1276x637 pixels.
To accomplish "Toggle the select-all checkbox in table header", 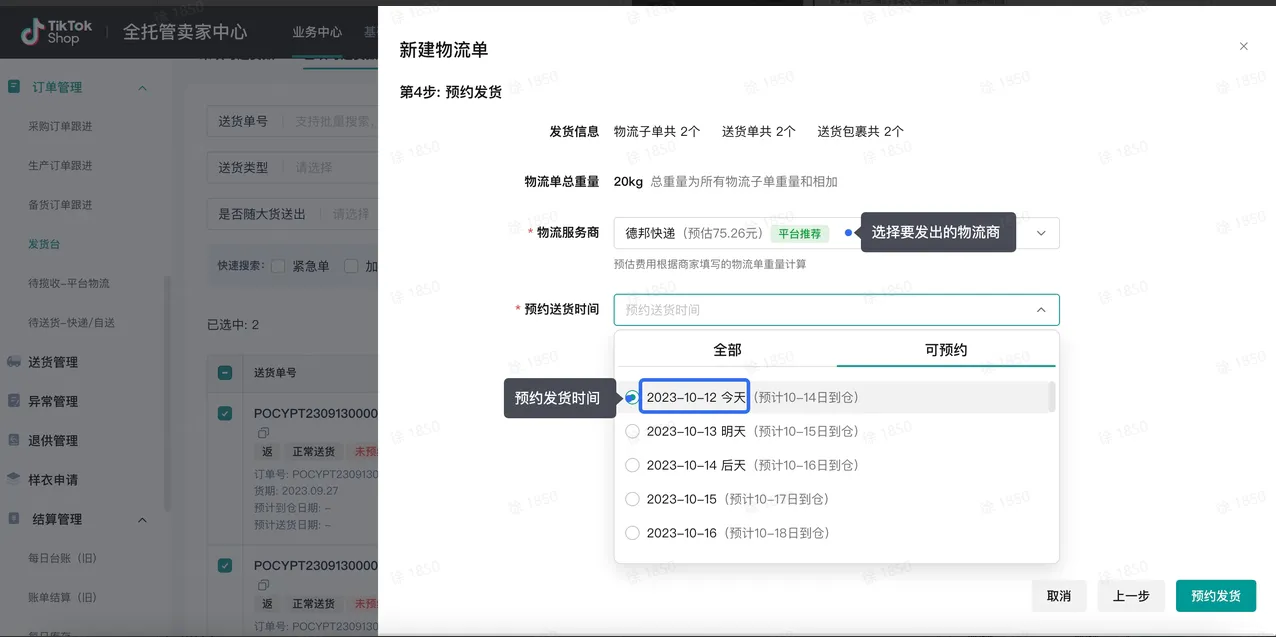I will 225,373.
